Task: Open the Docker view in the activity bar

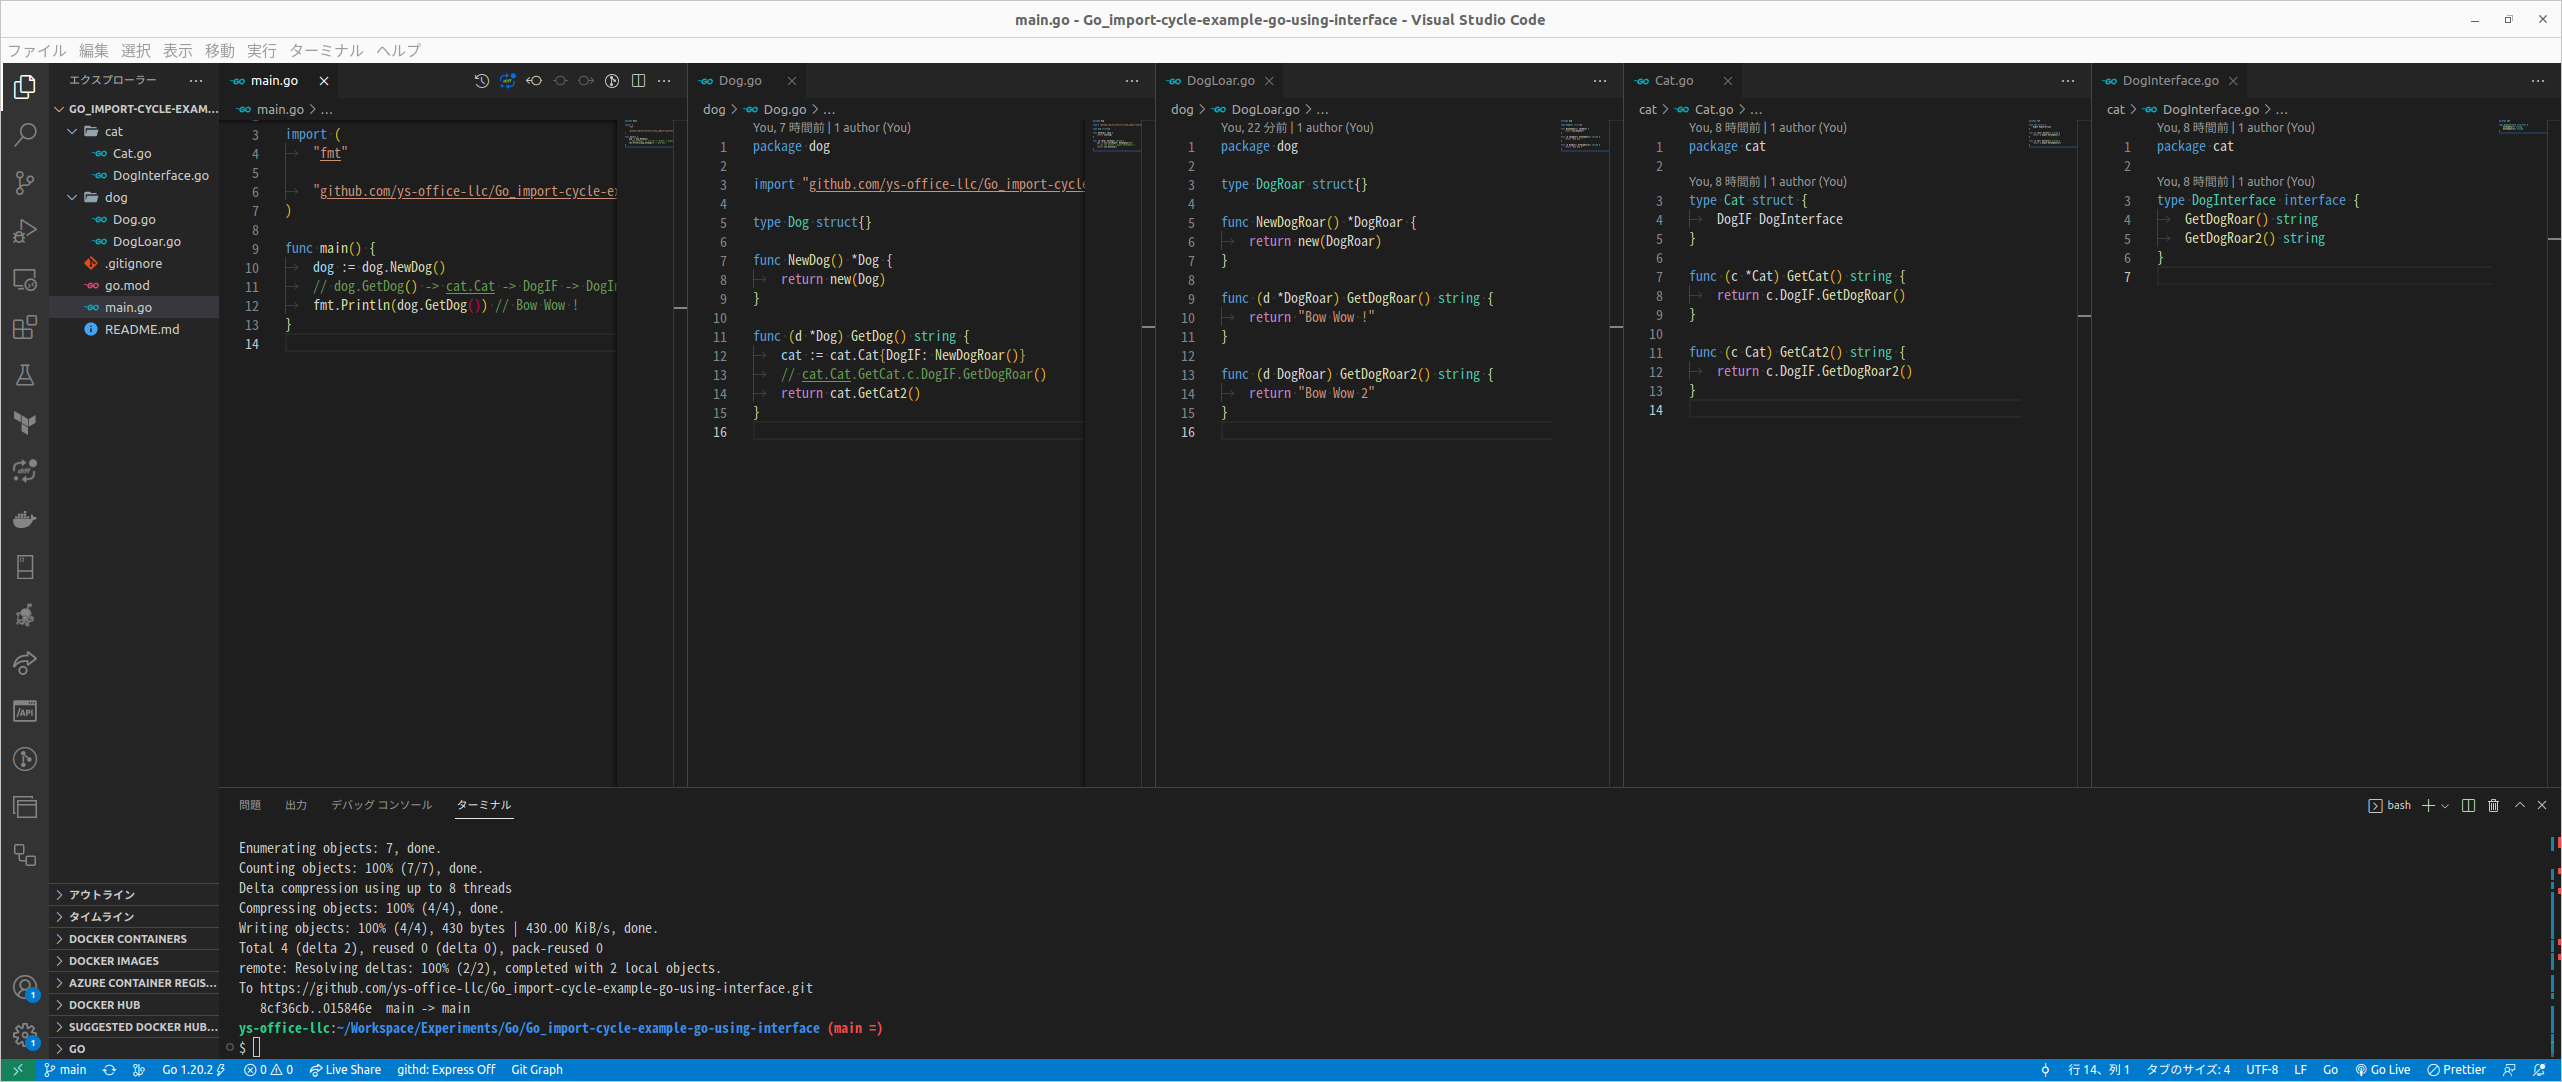Action: [24, 519]
